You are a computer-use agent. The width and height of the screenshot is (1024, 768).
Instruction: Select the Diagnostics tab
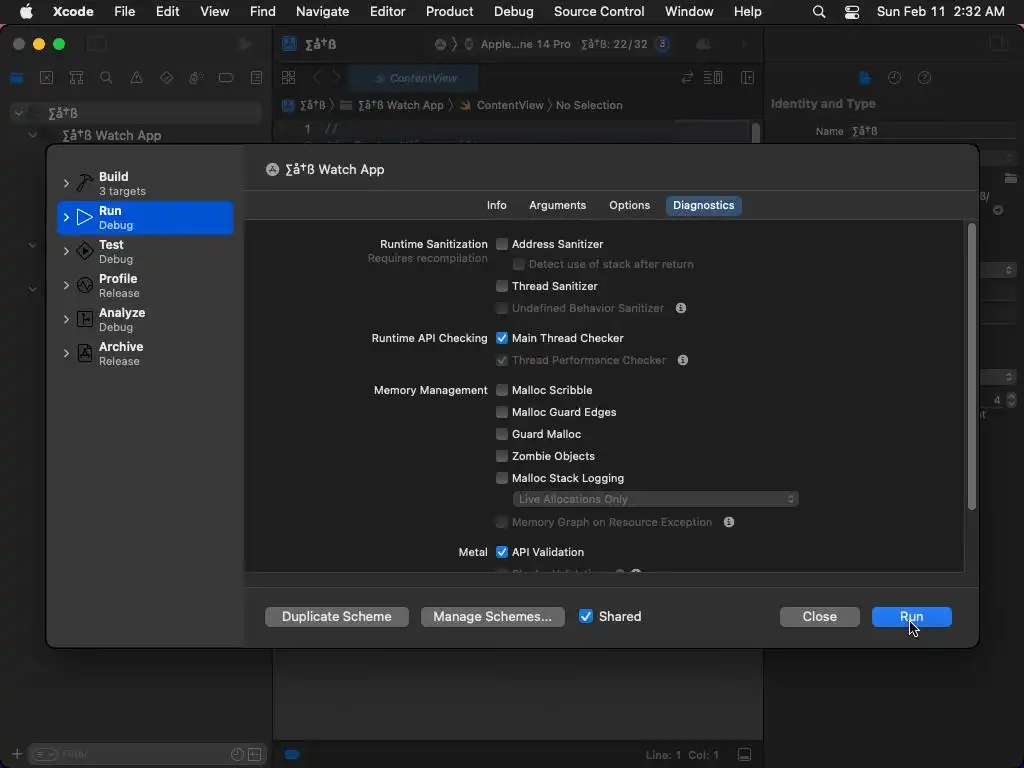coord(703,206)
